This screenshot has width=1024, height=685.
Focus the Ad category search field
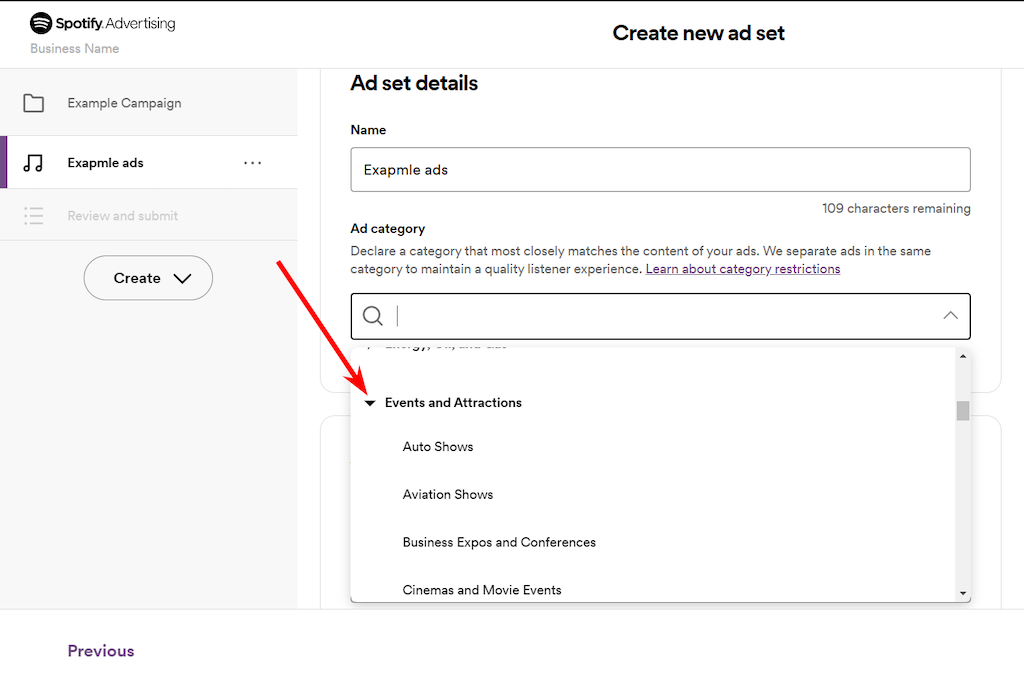[660, 316]
